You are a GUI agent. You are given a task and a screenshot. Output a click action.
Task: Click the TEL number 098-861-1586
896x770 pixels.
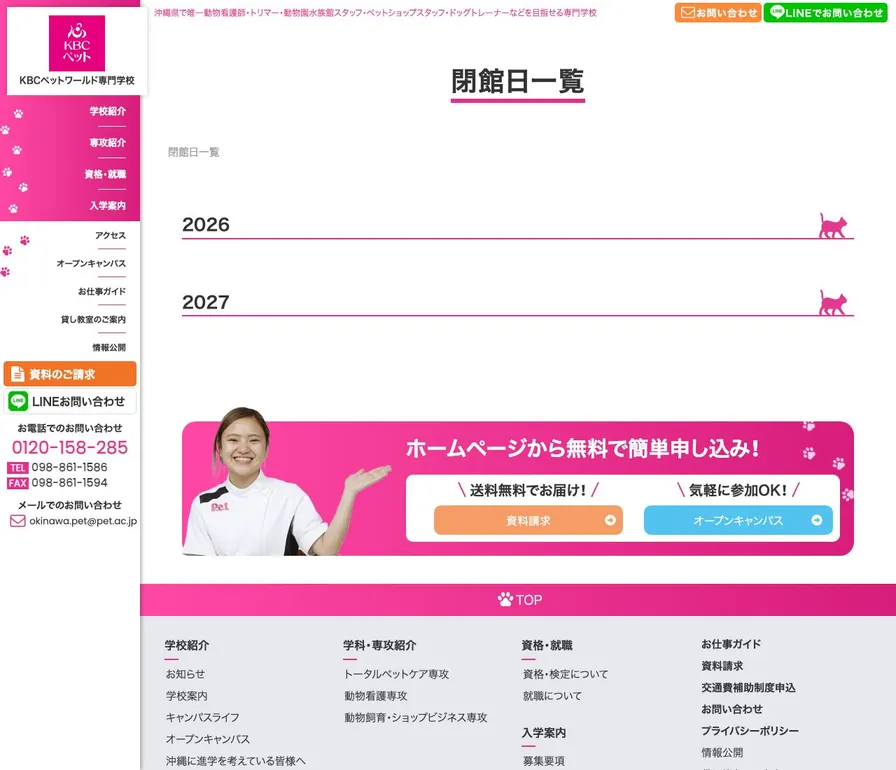pos(69,467)
